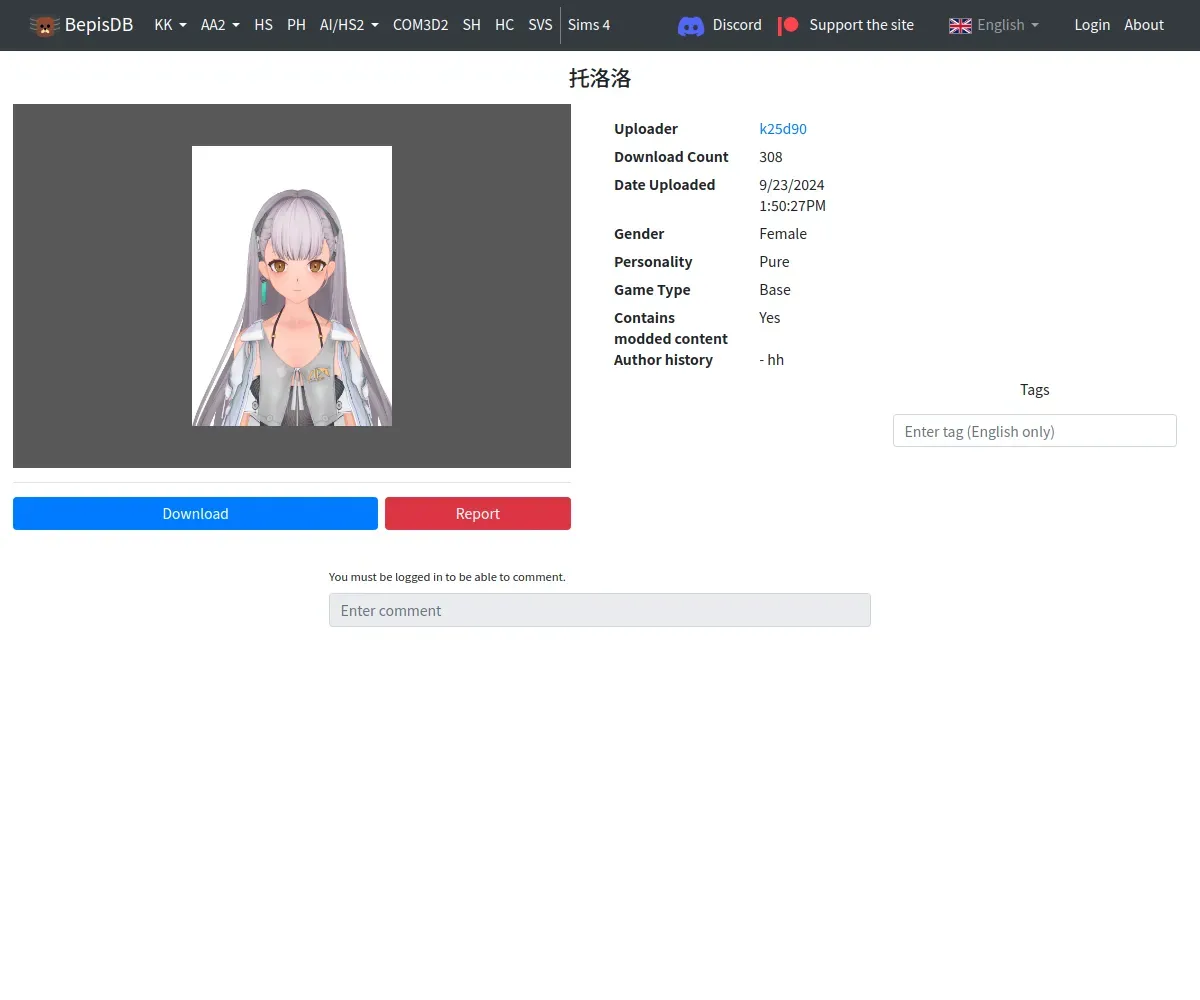1200x1000 pixels.
Task: Expand the AI/HS2 dropdown menu
Action: [x=349, y=25]
